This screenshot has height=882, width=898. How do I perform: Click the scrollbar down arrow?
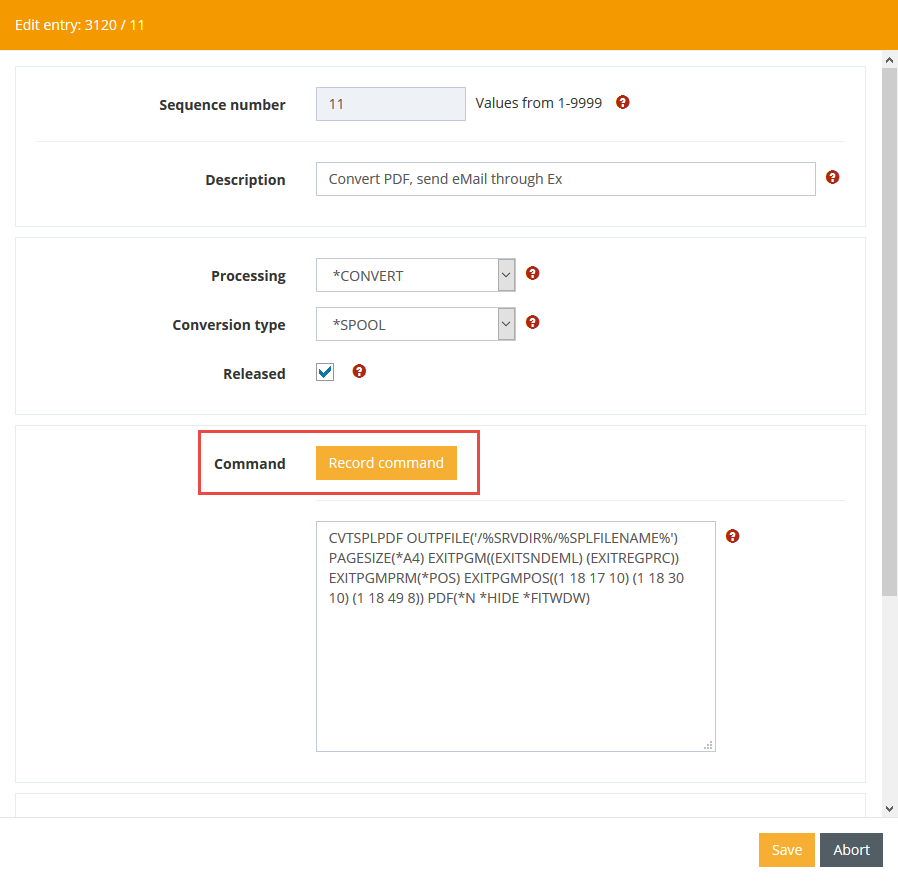pyautogui.click(x=889, y=807)
